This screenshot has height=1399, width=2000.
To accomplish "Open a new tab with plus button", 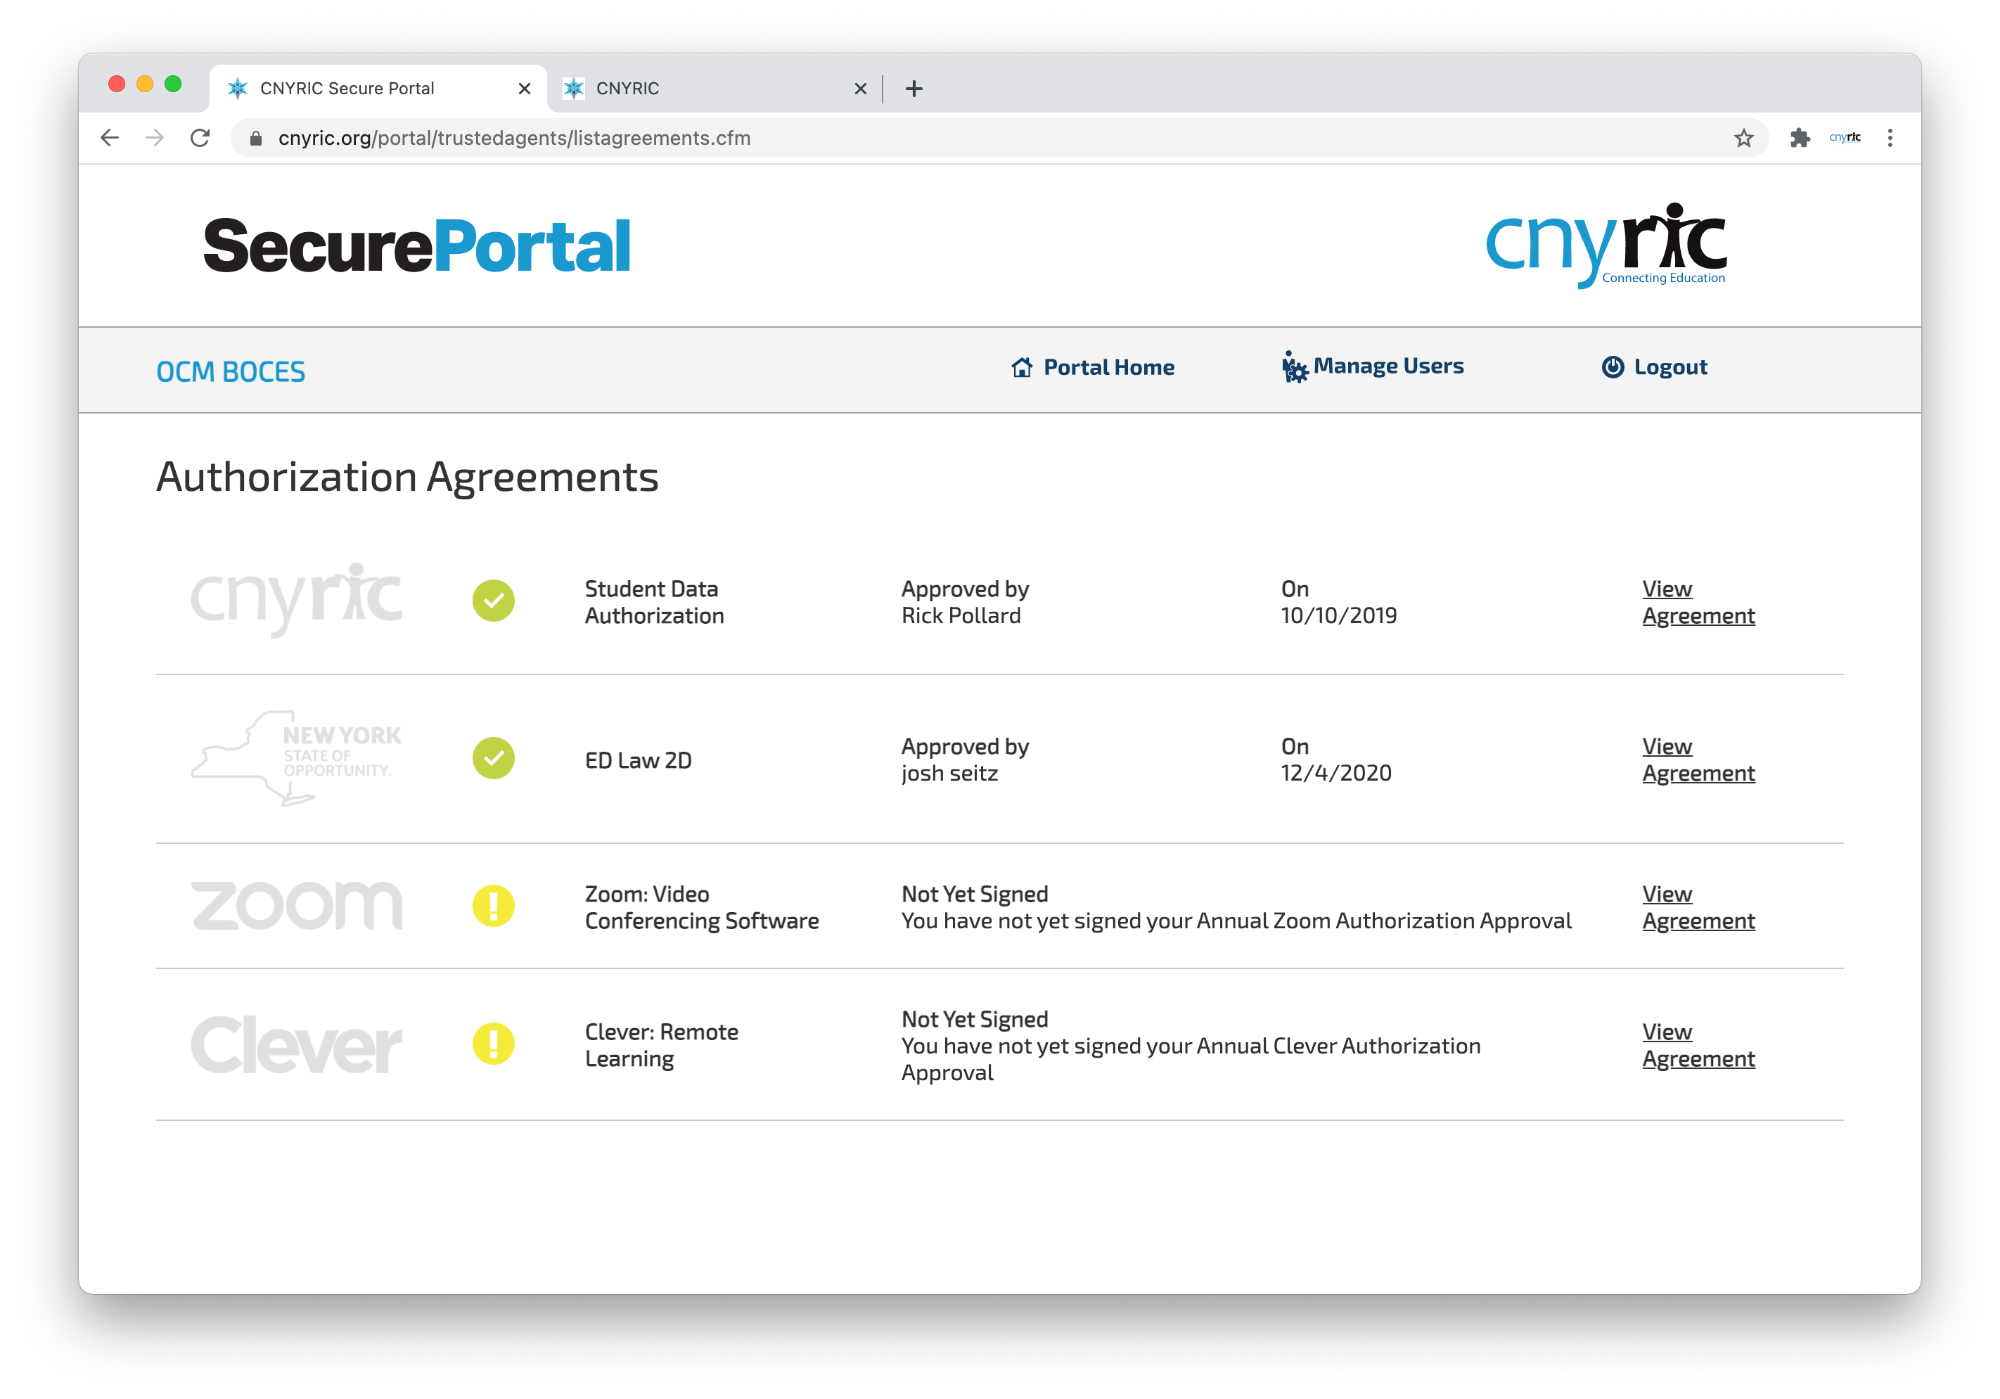I will [x=914, y=89].
